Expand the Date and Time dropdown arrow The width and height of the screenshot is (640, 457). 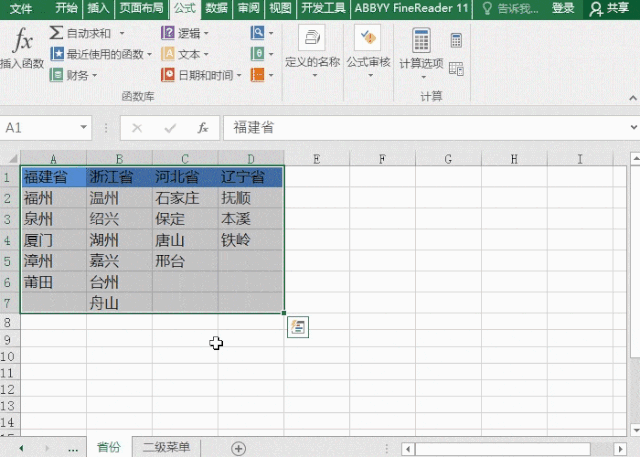point(239,75)
